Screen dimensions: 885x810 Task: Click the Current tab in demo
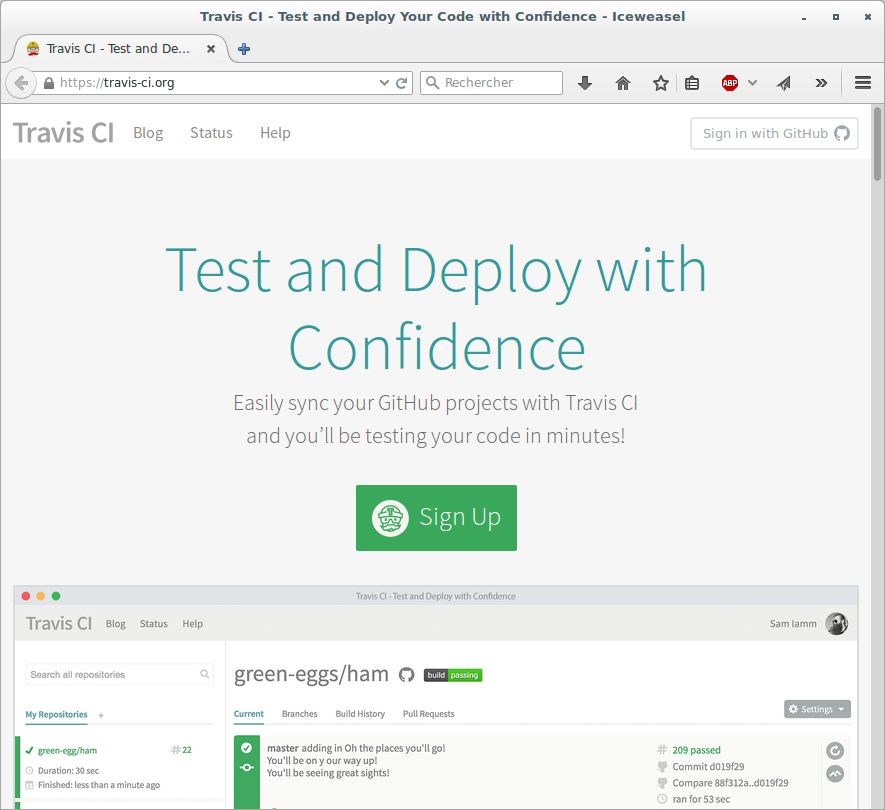click(249, 714)
